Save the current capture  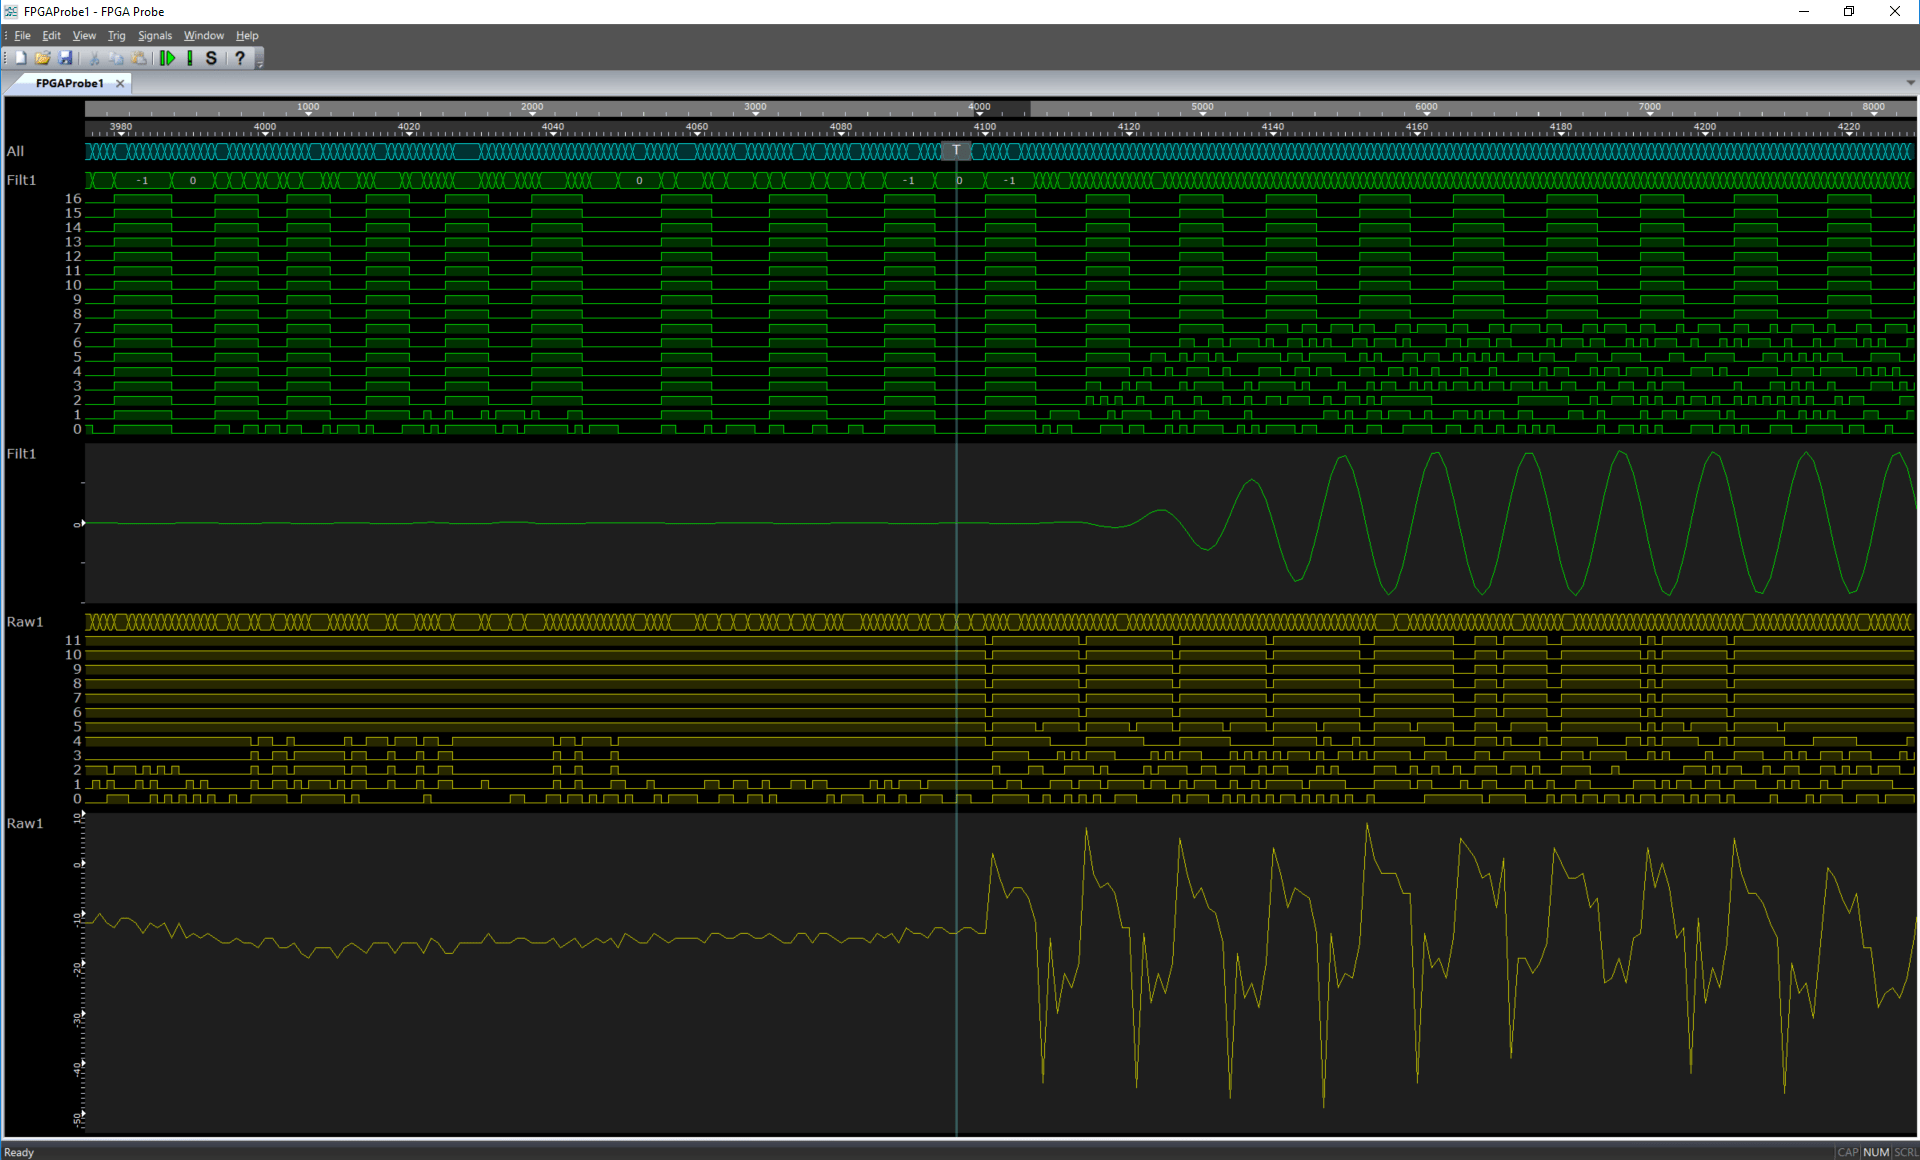click(x=67, y=57)
